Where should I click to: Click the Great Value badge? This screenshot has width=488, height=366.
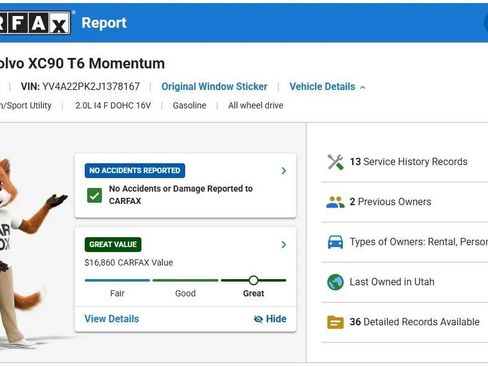[x=113, y=244]
